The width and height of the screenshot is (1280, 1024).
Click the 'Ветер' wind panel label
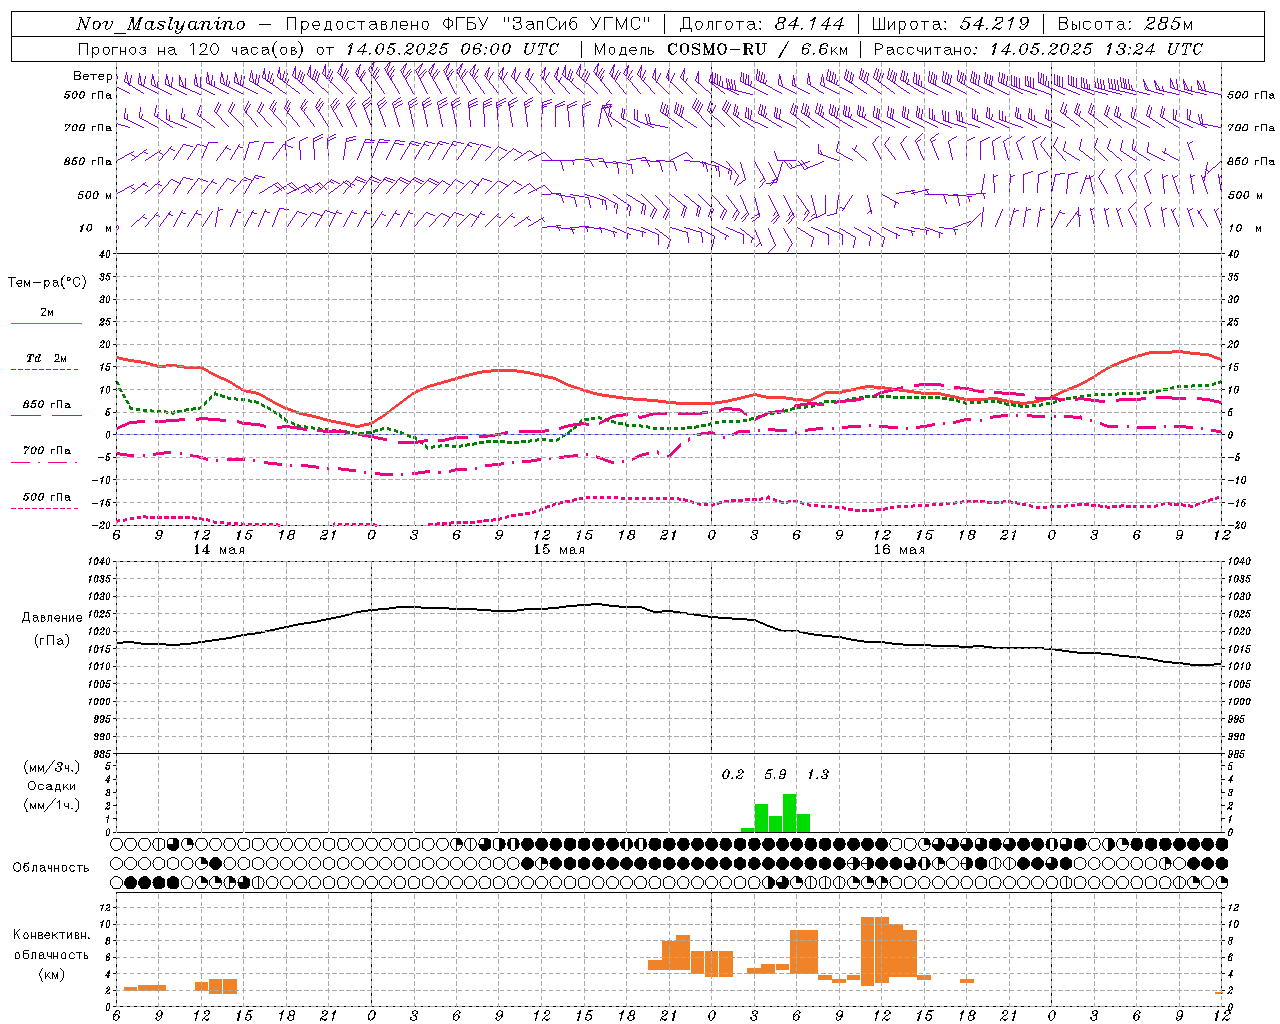click(92, 76)
